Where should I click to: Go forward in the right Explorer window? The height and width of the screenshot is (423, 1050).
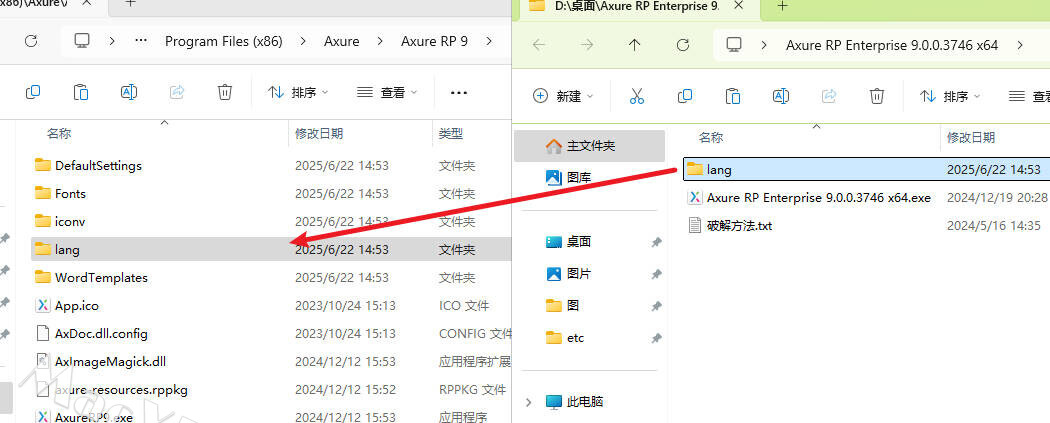click(587, 45)
